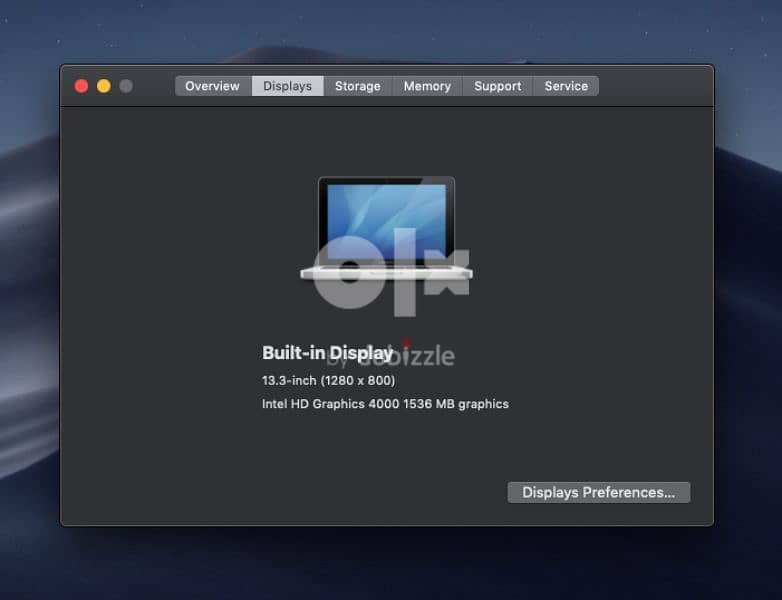This screenshot has width=782, height=600.
Task: Click the Built-in Display heading
Action: pos(328,353)
